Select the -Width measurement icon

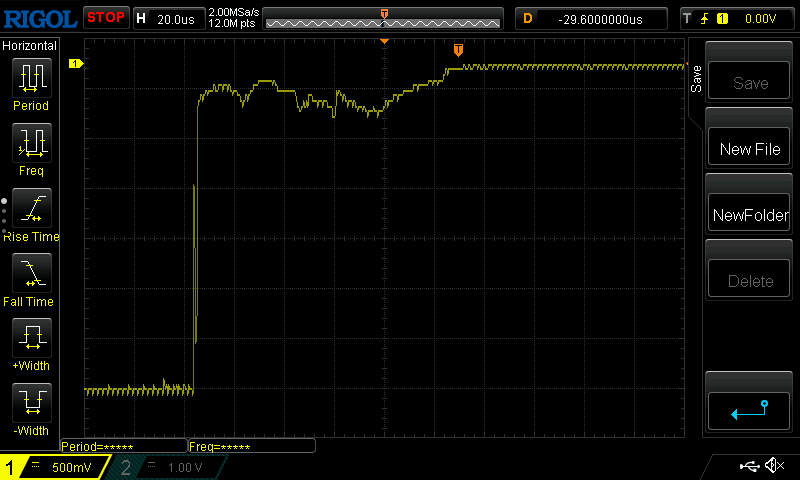coord(30,408)
